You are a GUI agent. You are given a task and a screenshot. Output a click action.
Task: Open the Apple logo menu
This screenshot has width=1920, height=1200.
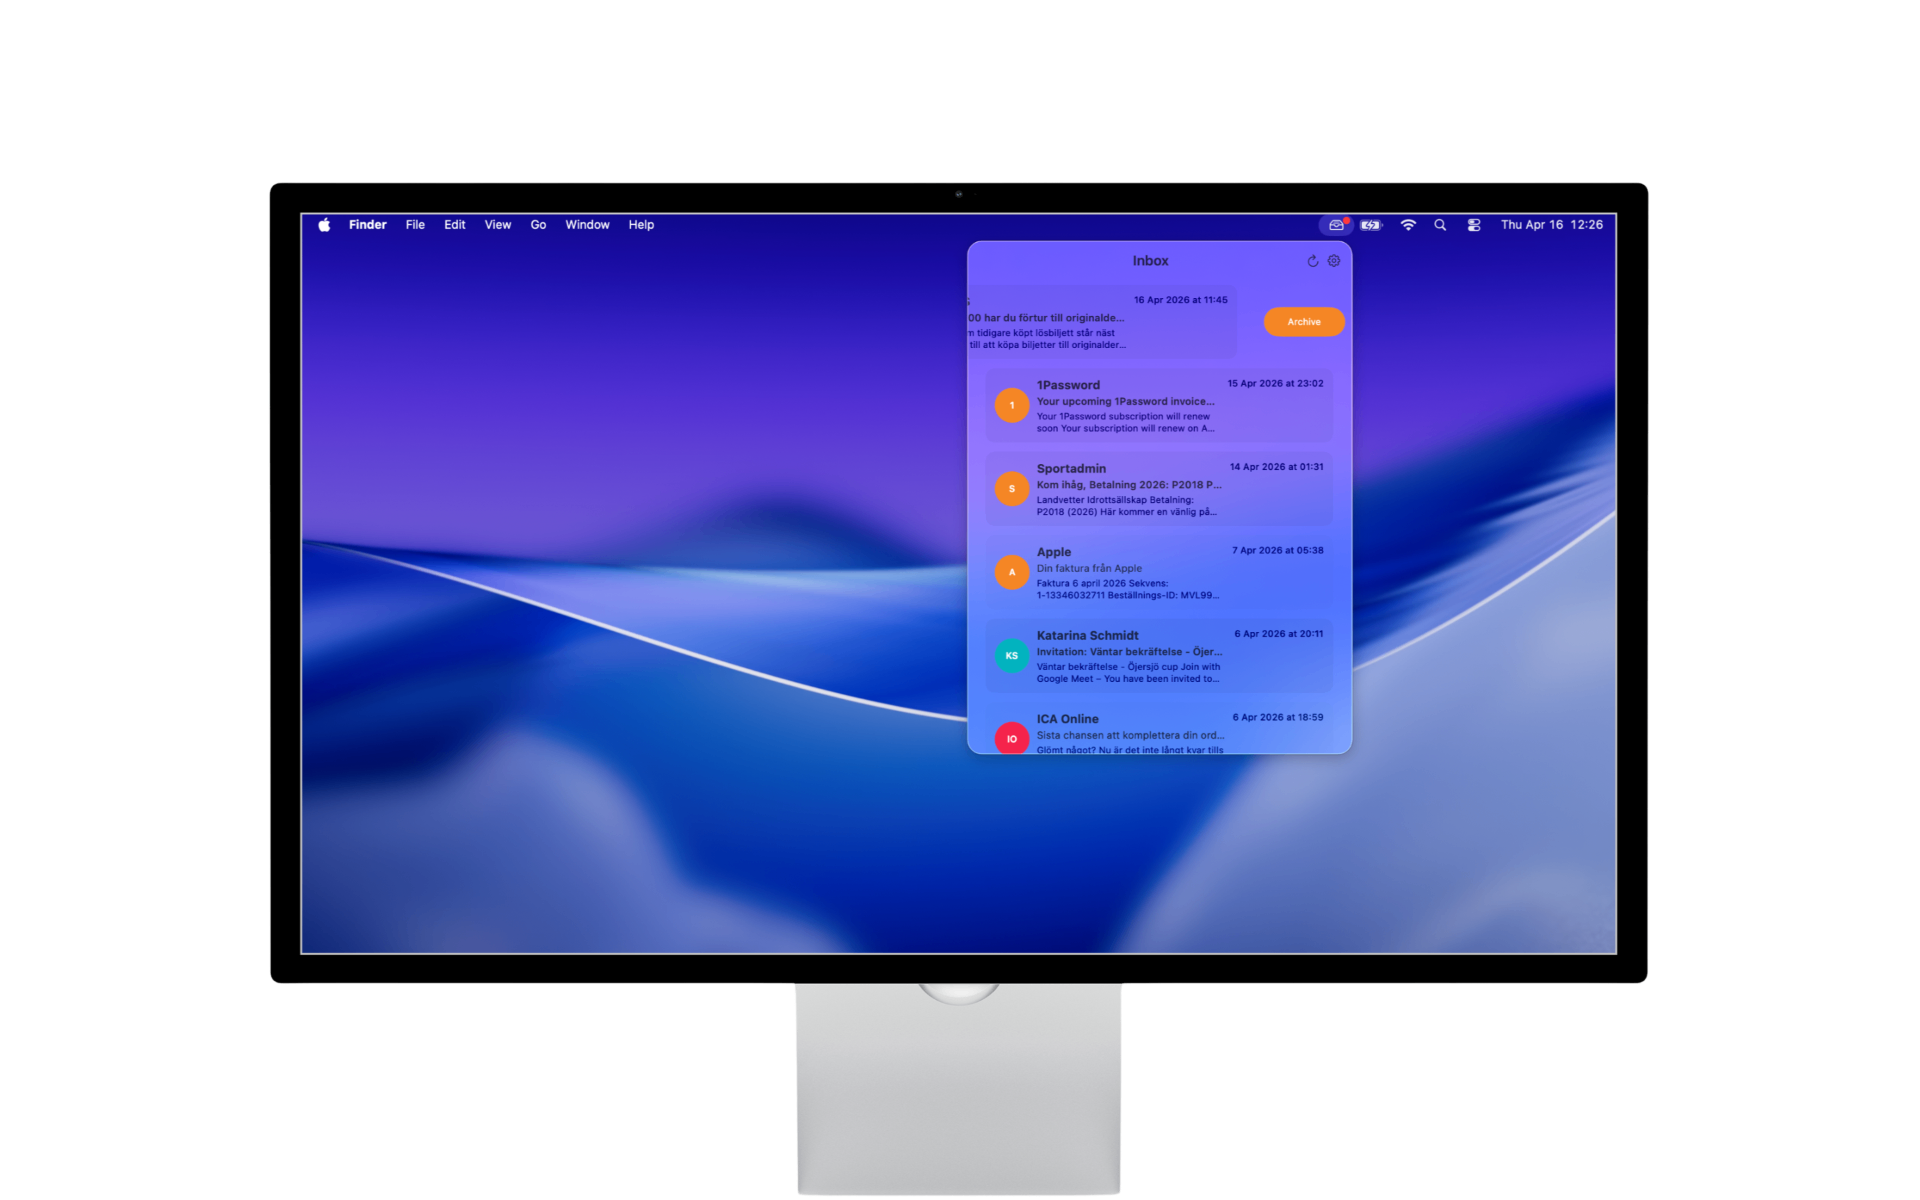tap(324, 225)
